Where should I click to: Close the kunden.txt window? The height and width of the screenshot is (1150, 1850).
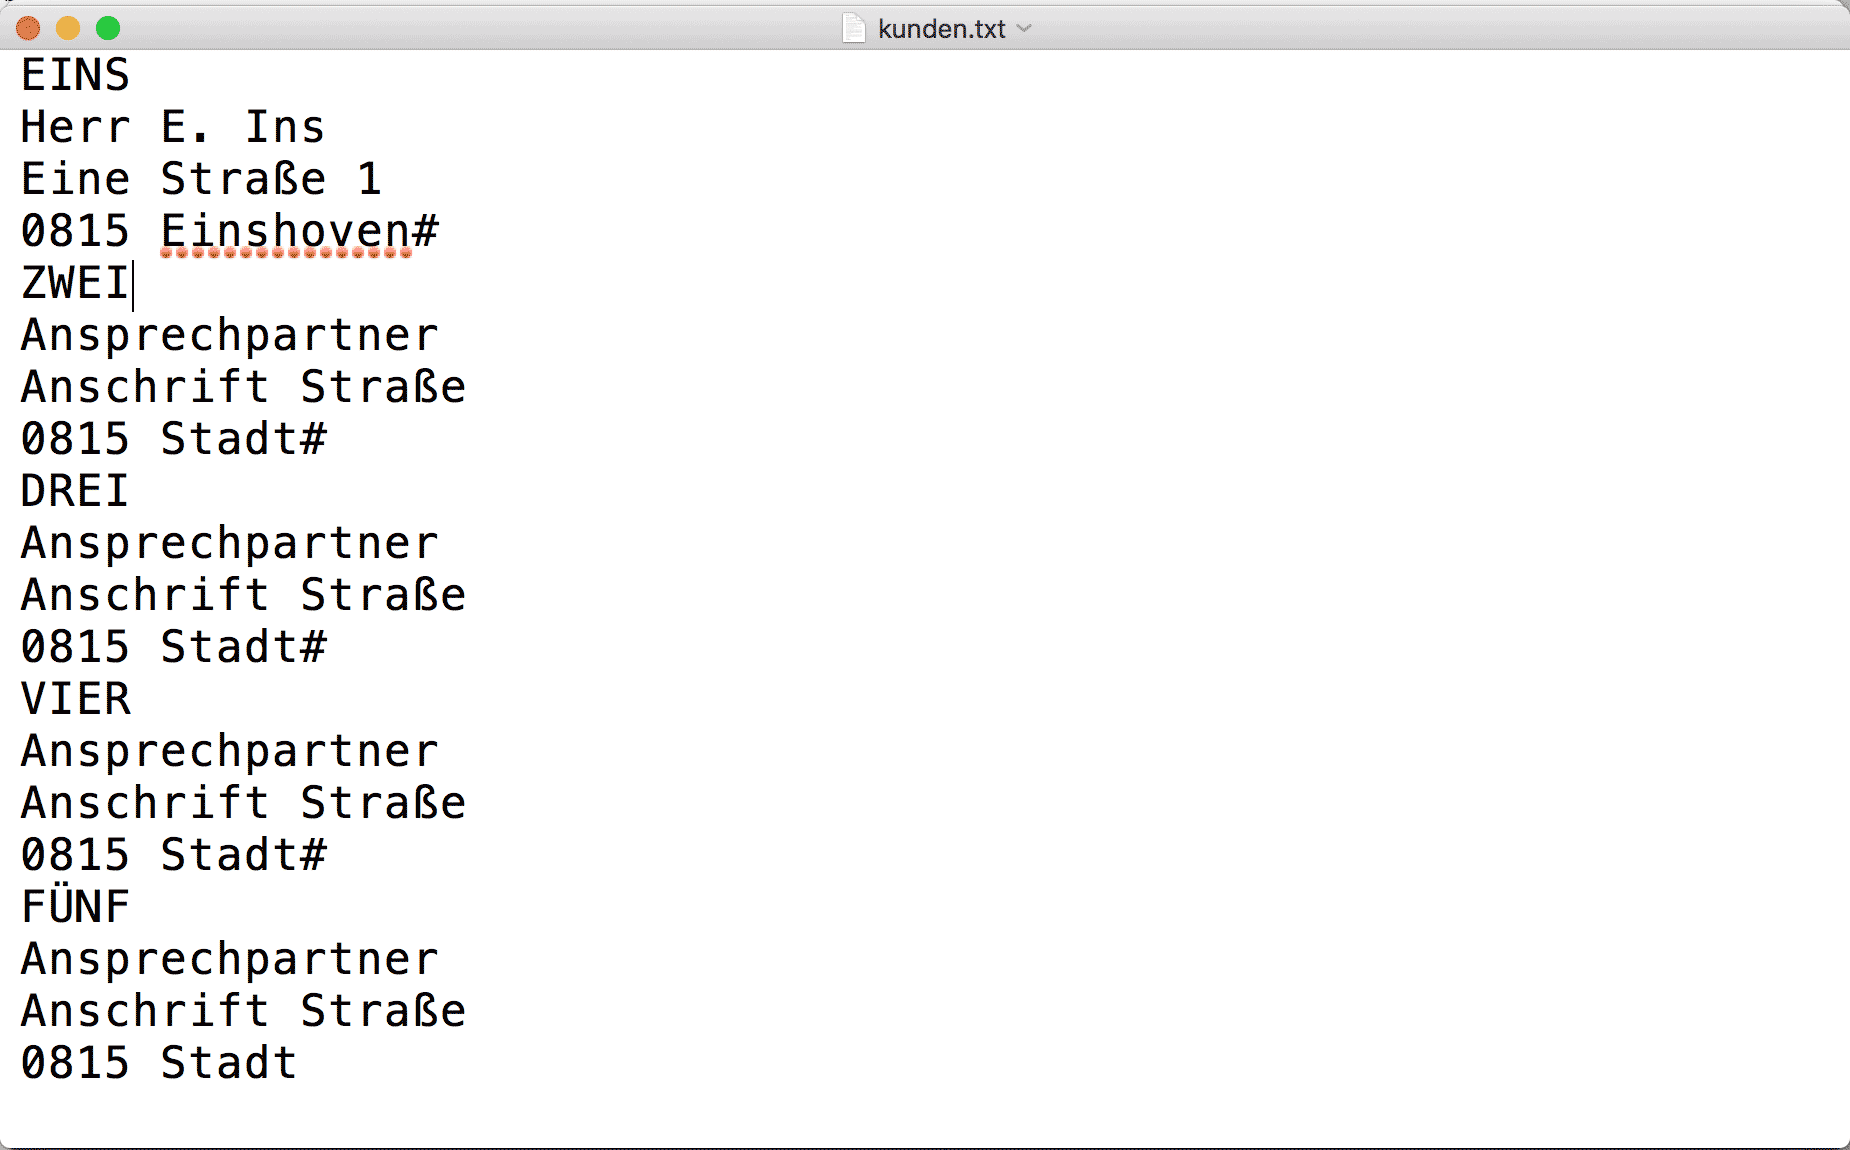28,28
